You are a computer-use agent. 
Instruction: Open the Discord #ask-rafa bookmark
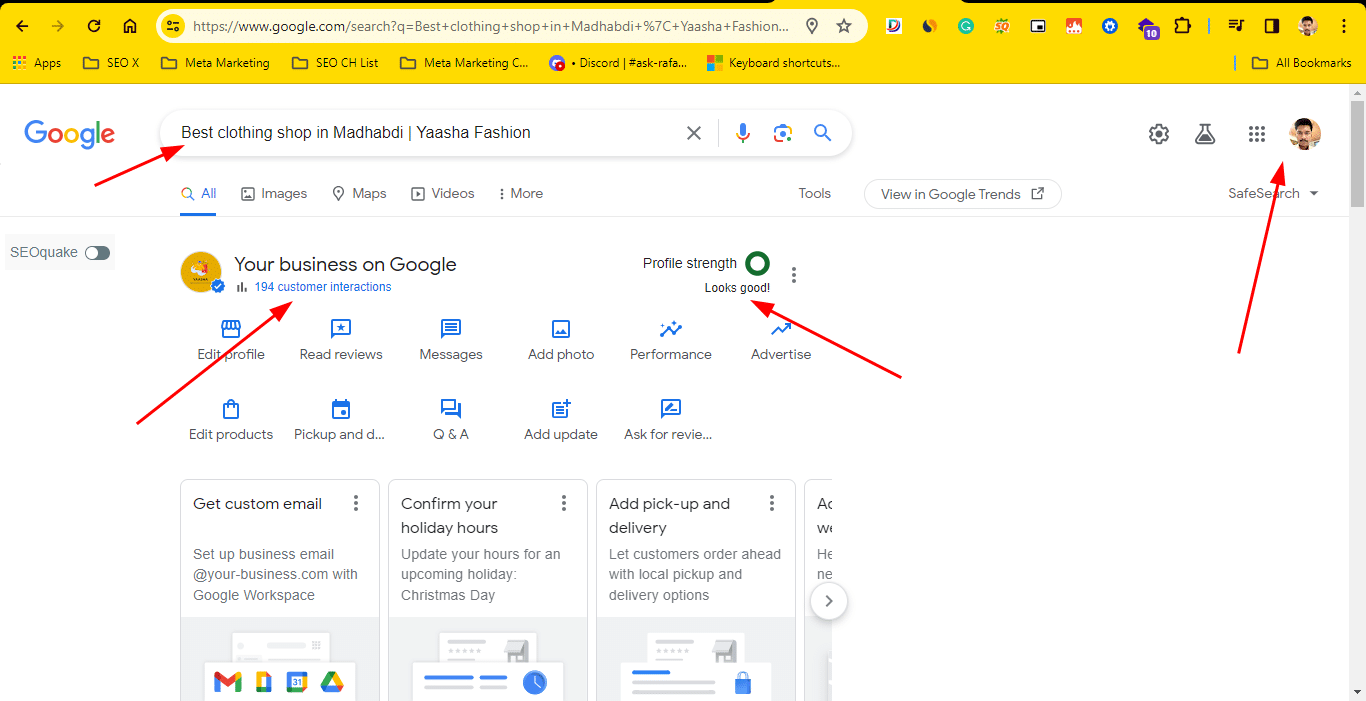pyautogui.click(x=618, y=63)
